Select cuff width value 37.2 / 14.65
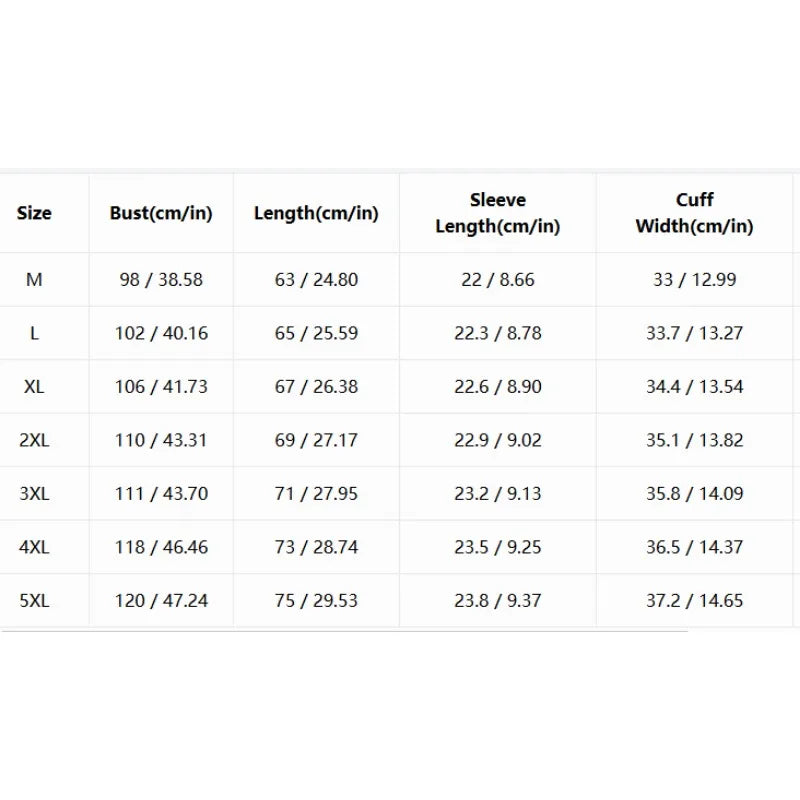Viewport: 800px width, 800px height. coord(694,601)
